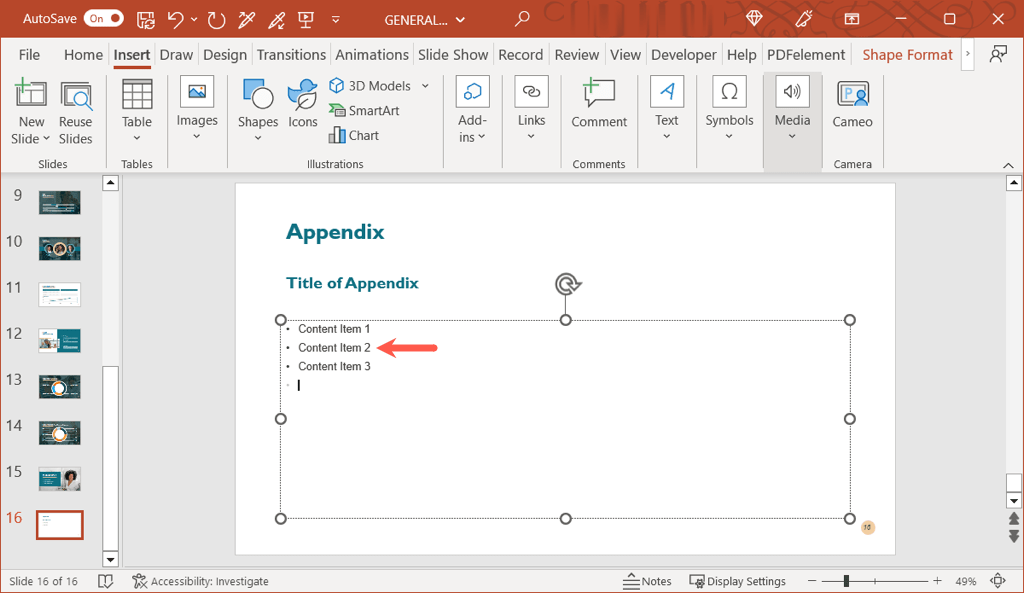Open the Record tab
This screenshot has height=593, width=1024.
pos(520,55)
